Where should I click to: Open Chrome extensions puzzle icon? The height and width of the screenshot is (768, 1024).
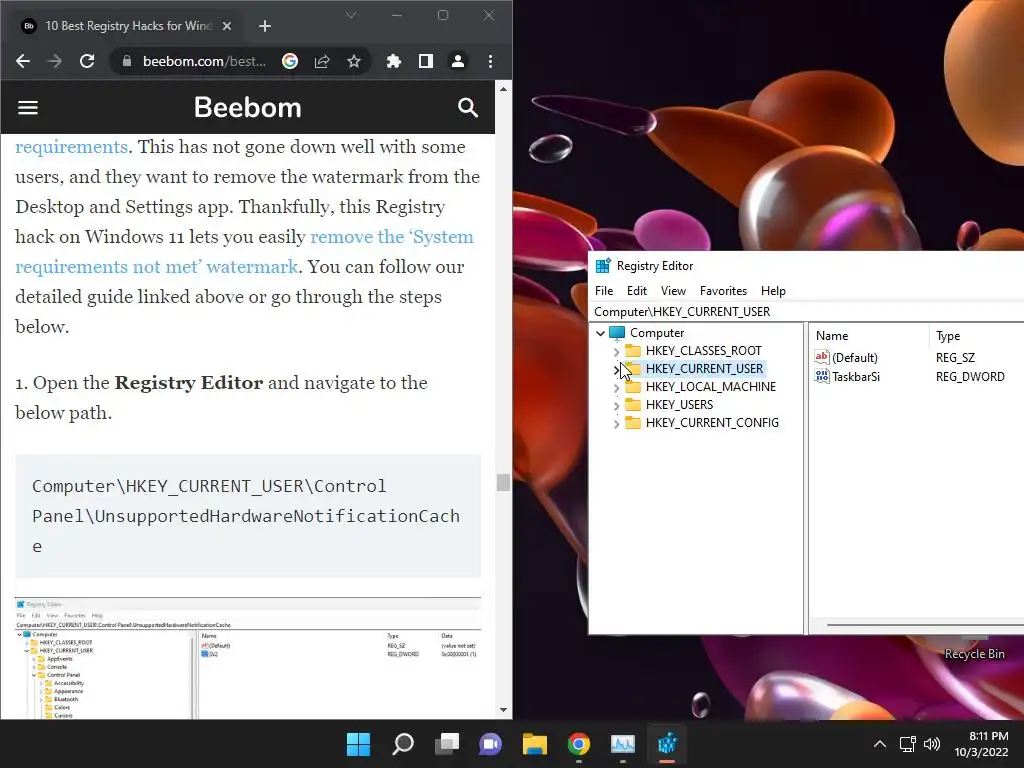(394, 61)
